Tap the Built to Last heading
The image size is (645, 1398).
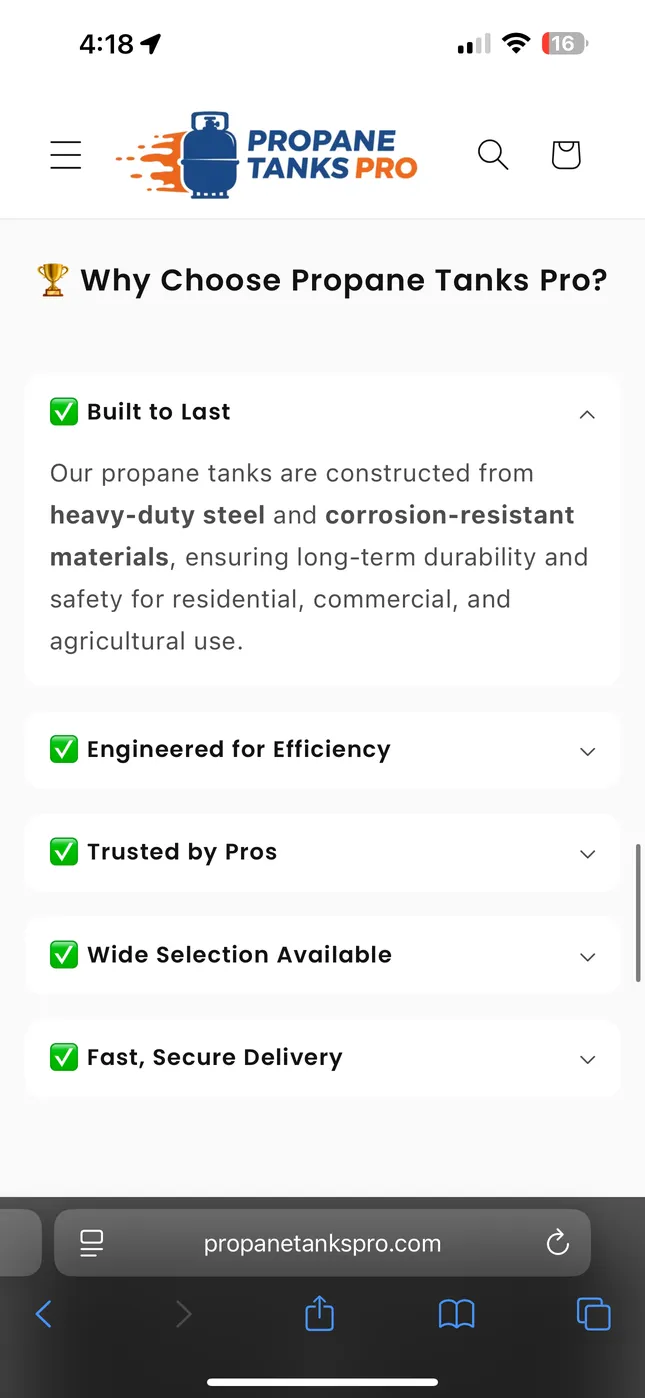[x=158, y=412]
